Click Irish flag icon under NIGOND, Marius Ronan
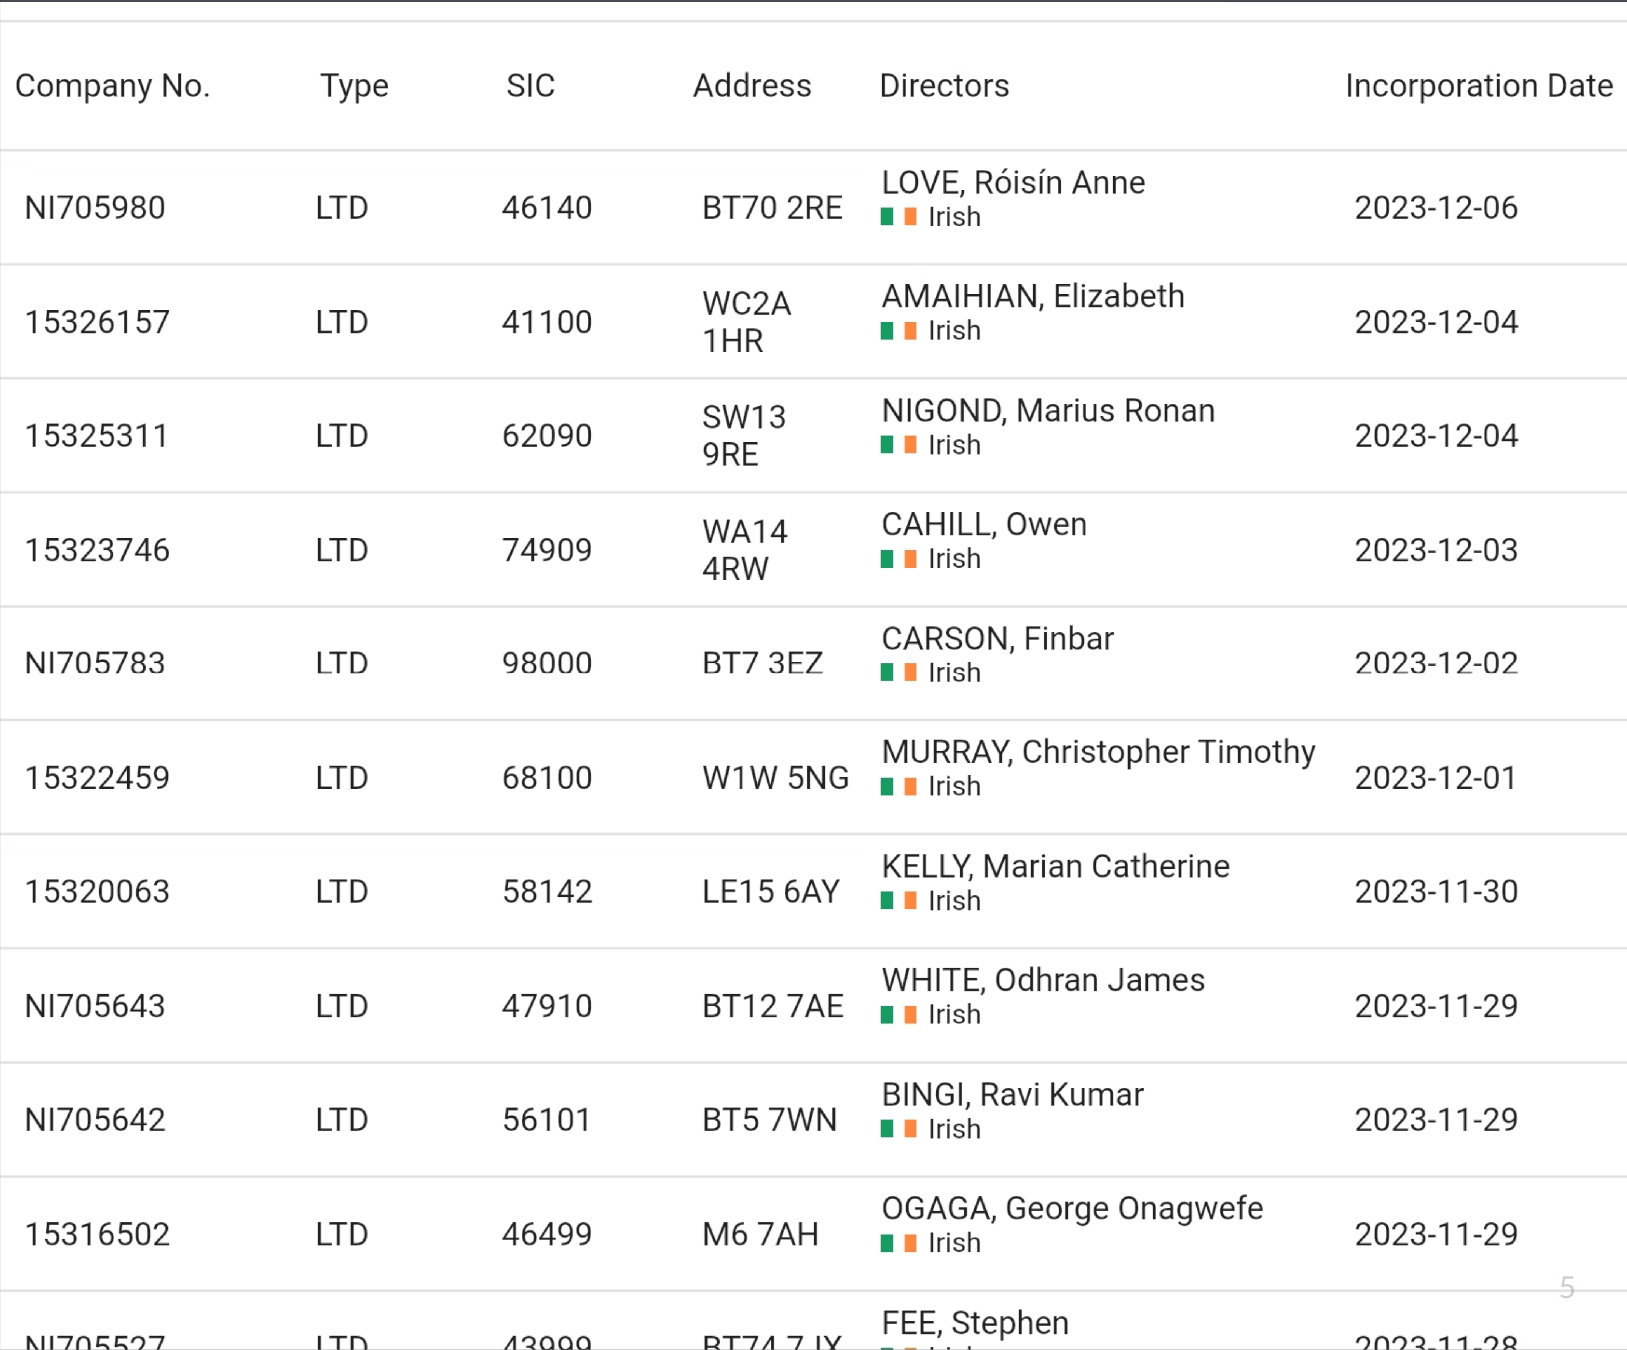 click(898, 445)
